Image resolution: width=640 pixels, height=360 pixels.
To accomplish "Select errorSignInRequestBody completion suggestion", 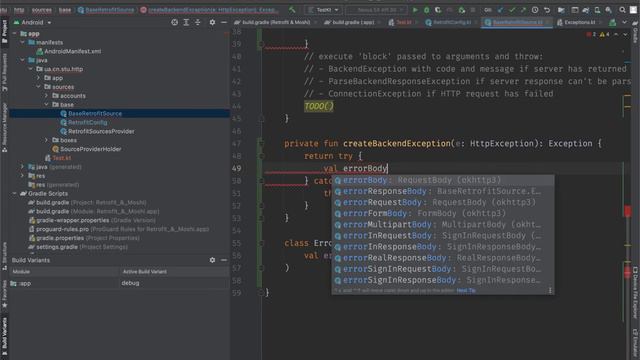I will 442,269.
